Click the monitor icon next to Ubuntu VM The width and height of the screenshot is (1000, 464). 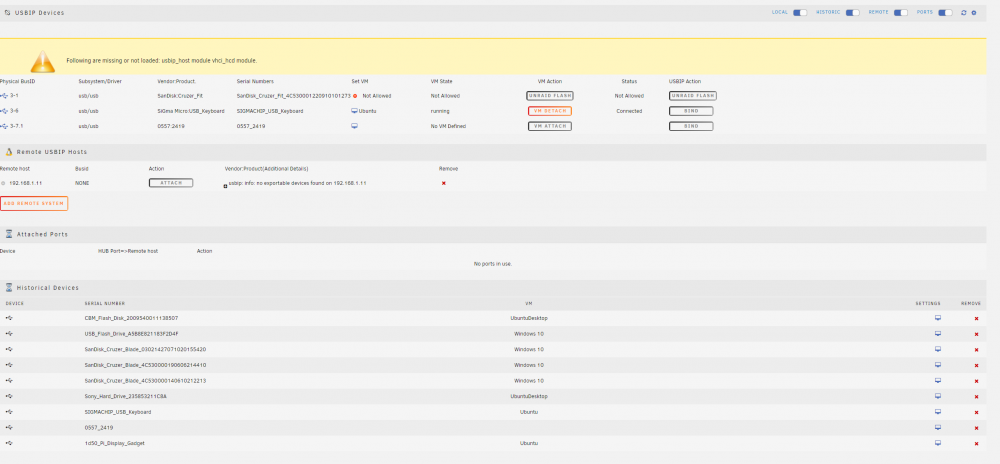[x=355, y=111]
